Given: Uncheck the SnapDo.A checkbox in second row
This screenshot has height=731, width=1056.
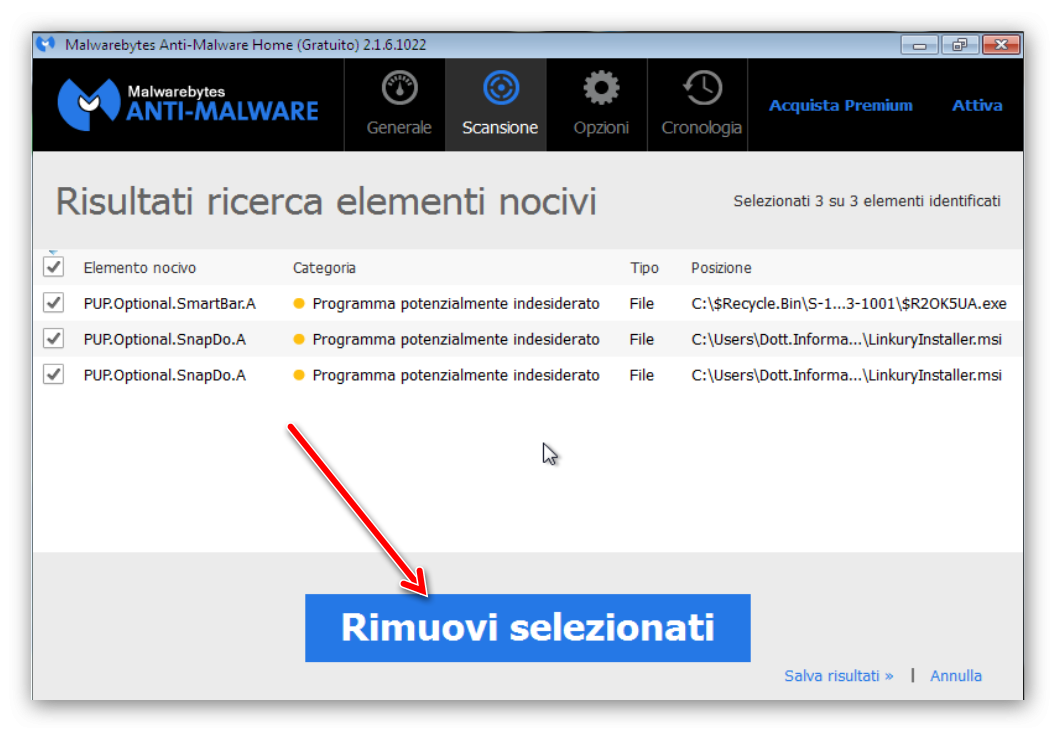Looking at the screenshot, I should [53, 338].
